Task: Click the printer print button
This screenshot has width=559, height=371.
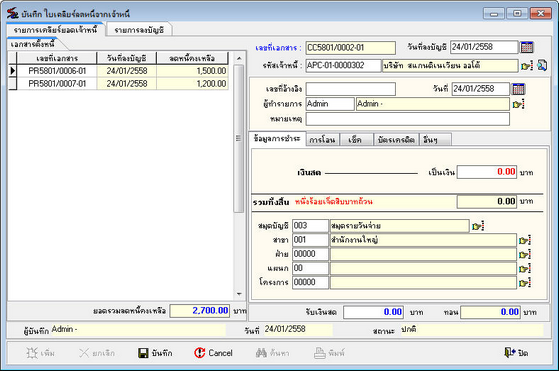Action: click(x=329, y=353)
